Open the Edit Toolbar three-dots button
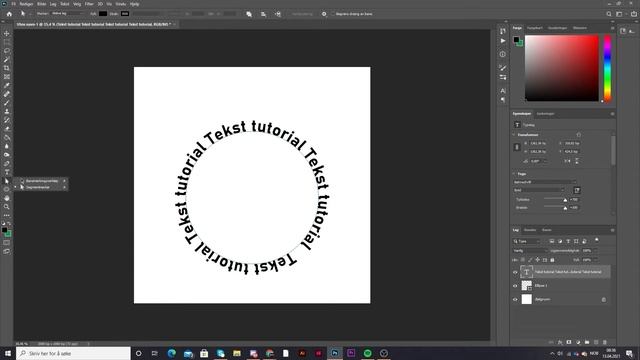This screenshot has height=360, width=640. pos(7,216)
